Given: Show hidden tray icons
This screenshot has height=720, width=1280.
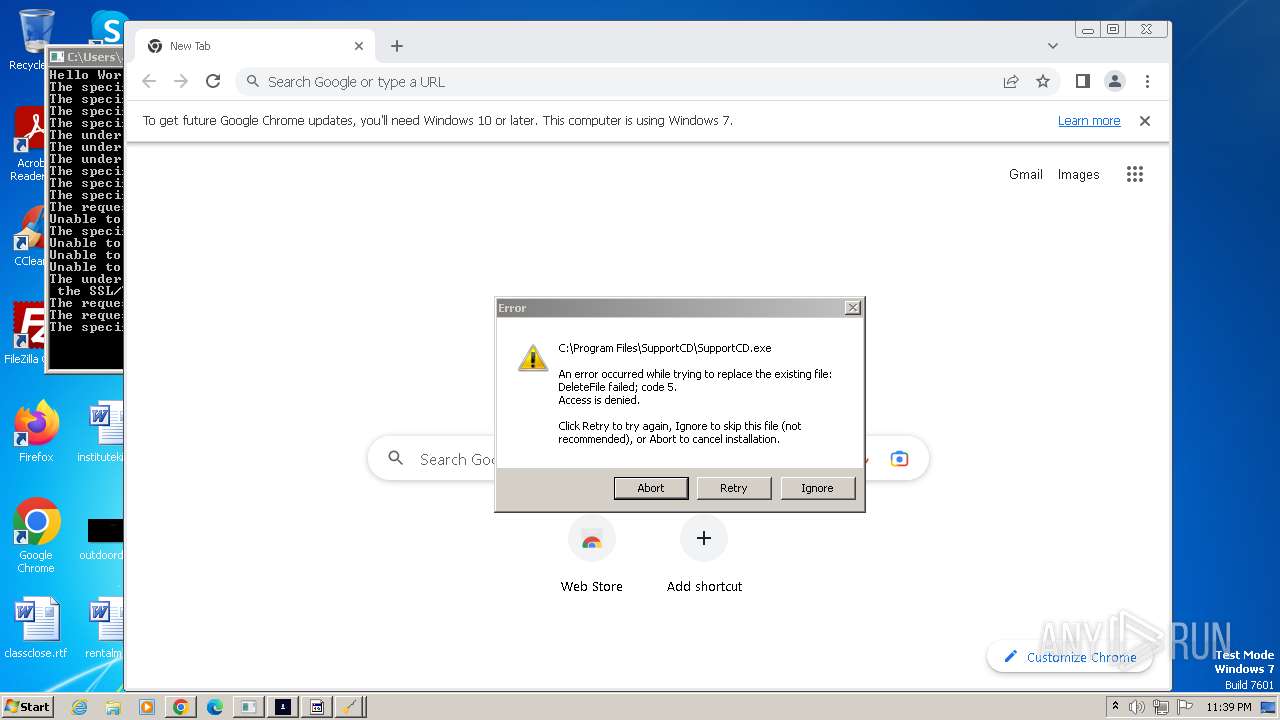Looking at the screenshot, I should click(1116, 707).
